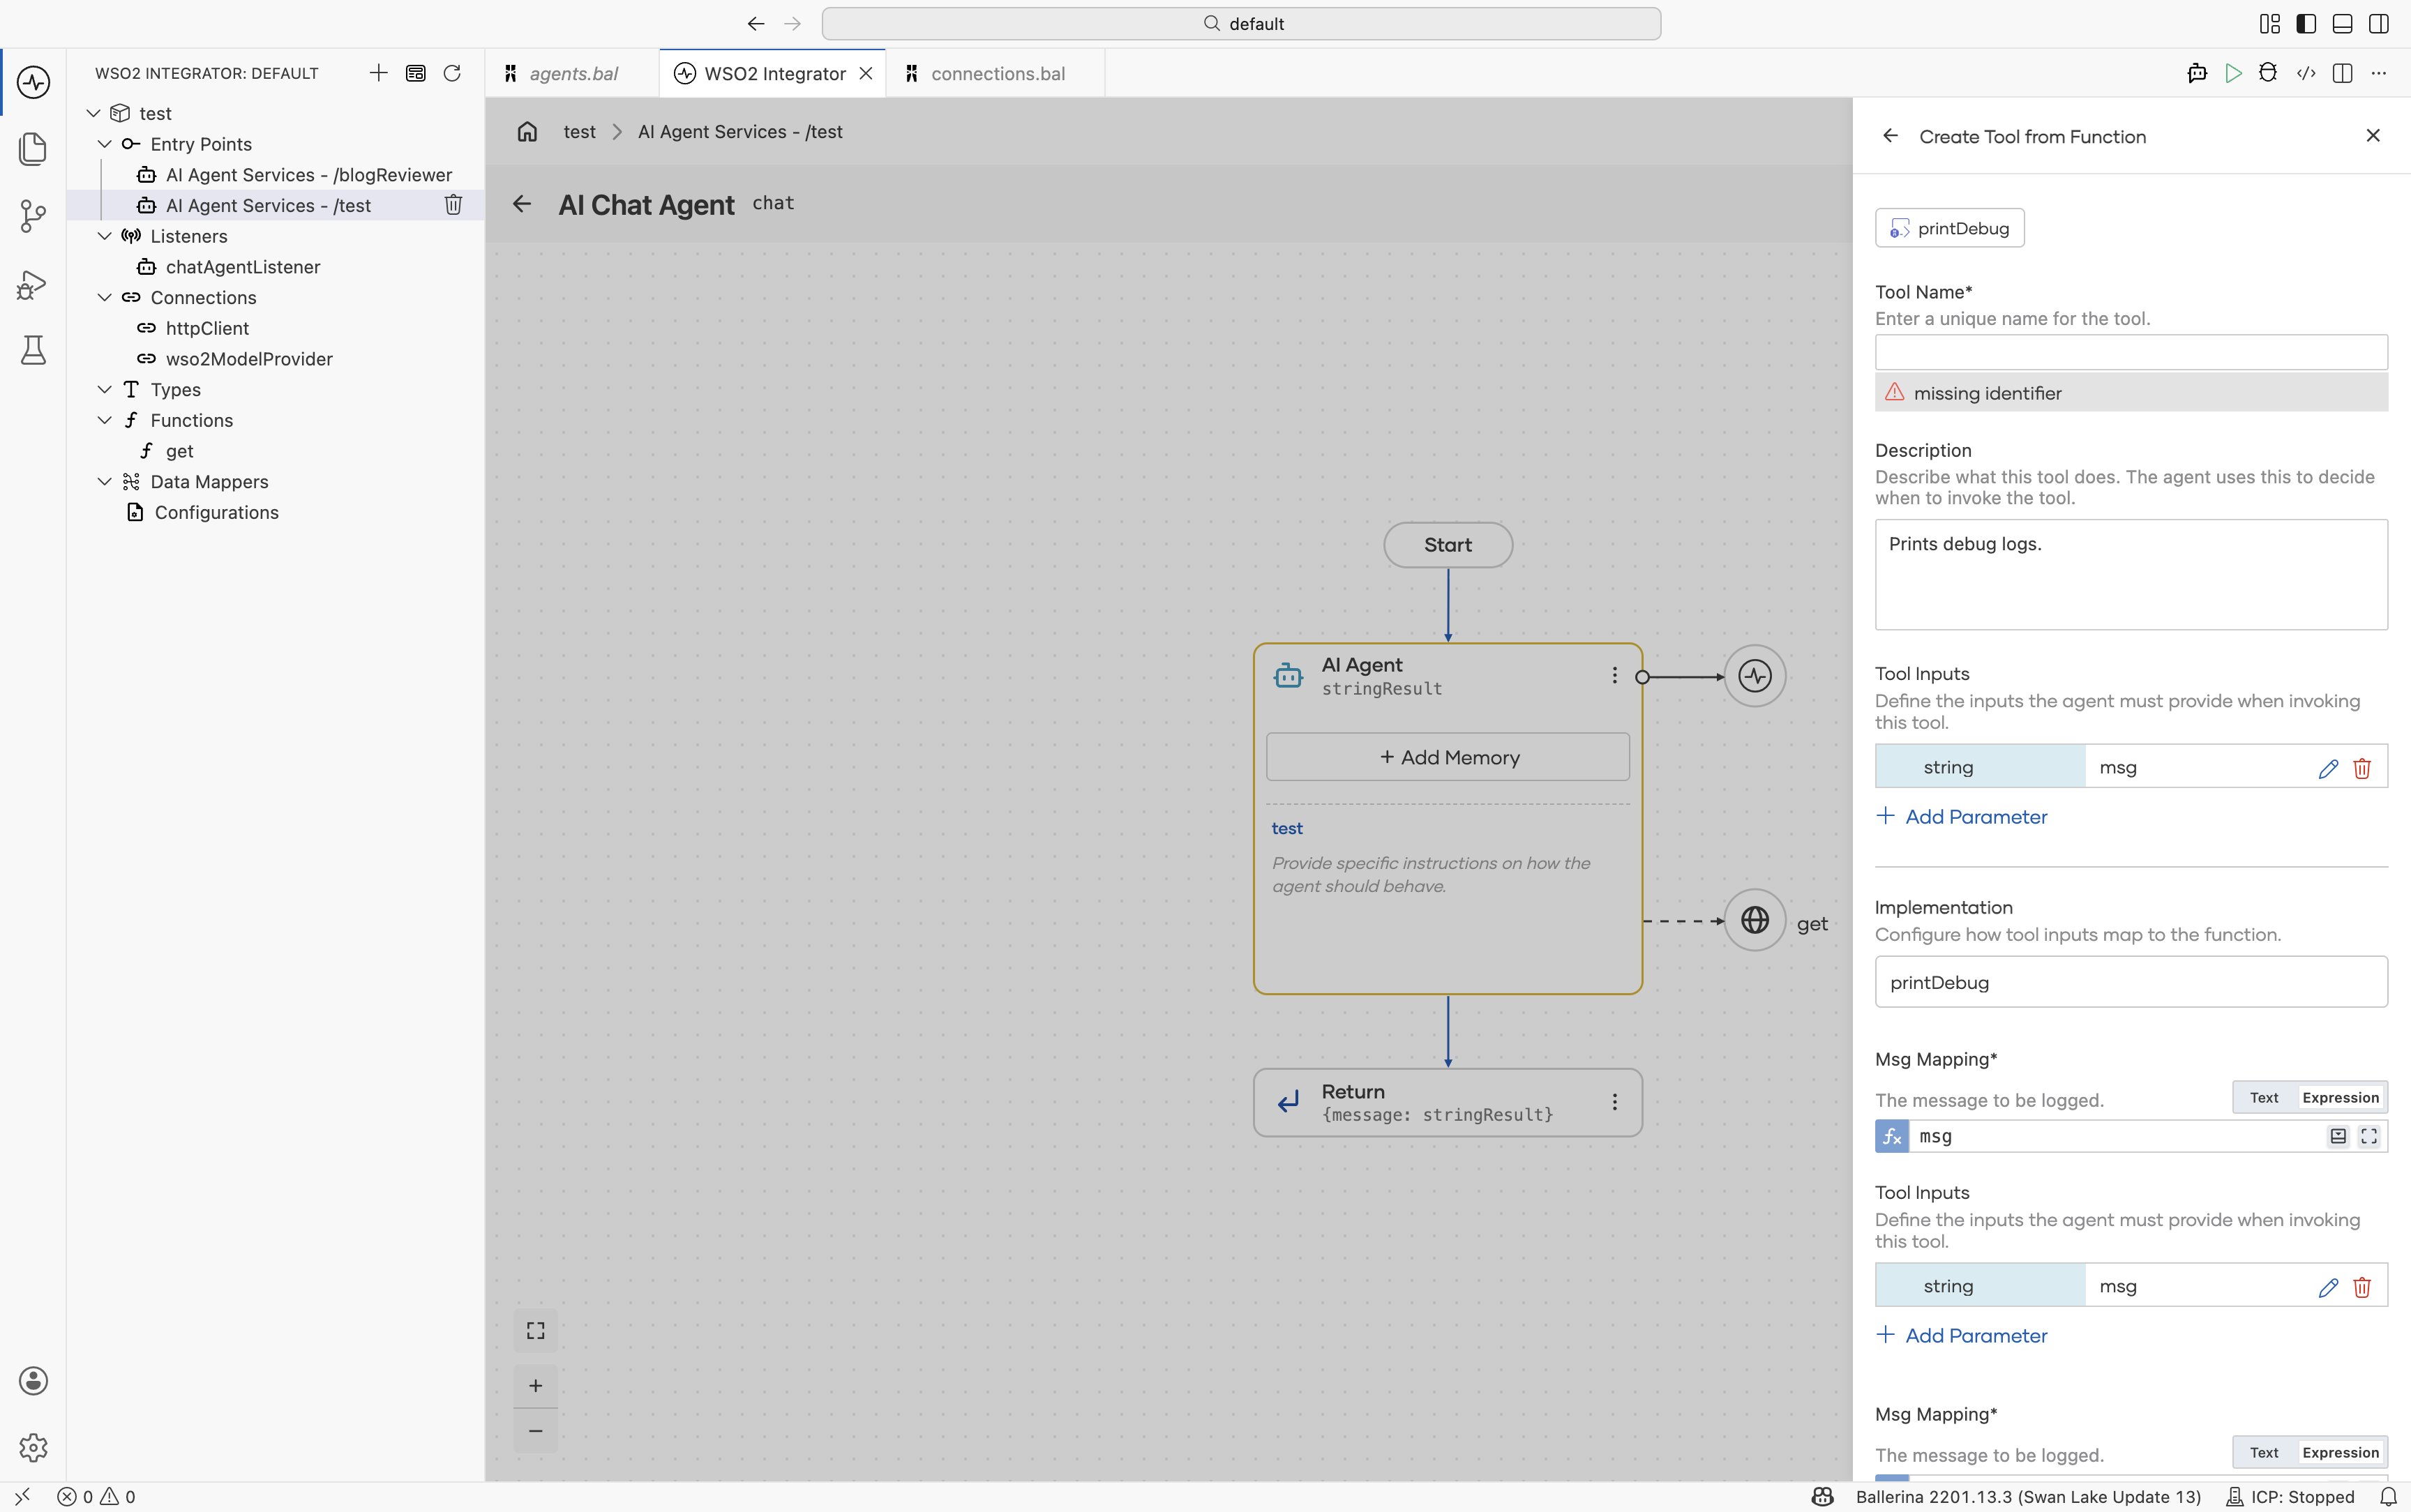Open the Manage settings gear
Viewport: 2411px width, 1512px height.
(x=33, y=1447)
